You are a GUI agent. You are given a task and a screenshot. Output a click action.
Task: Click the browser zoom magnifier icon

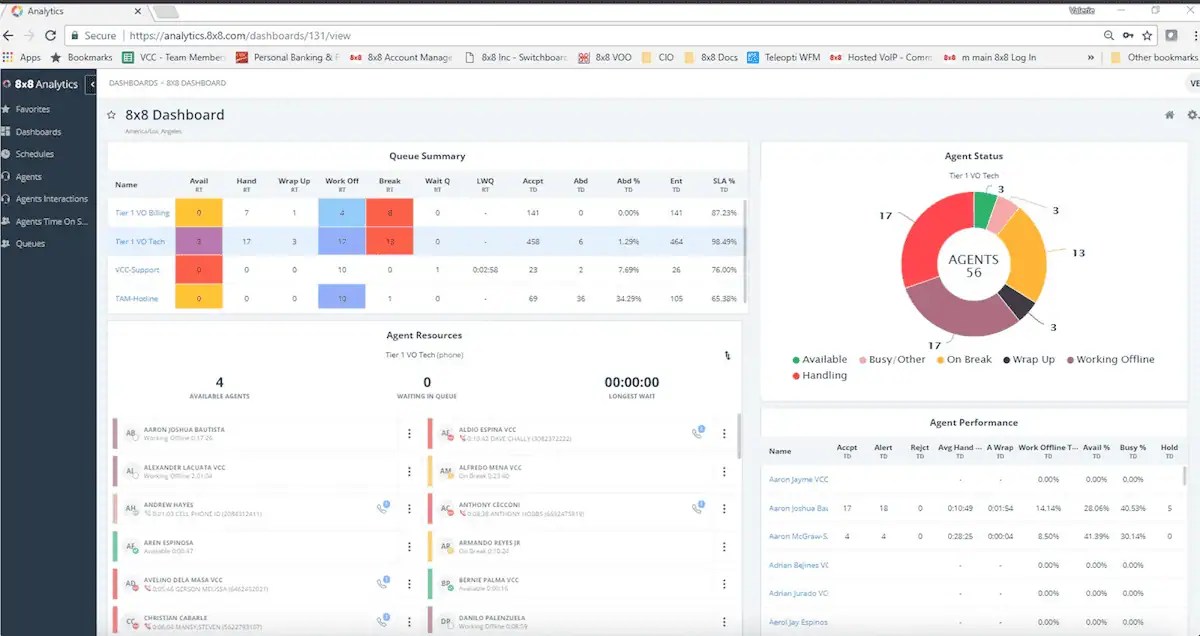click(x=1109, y=35)
